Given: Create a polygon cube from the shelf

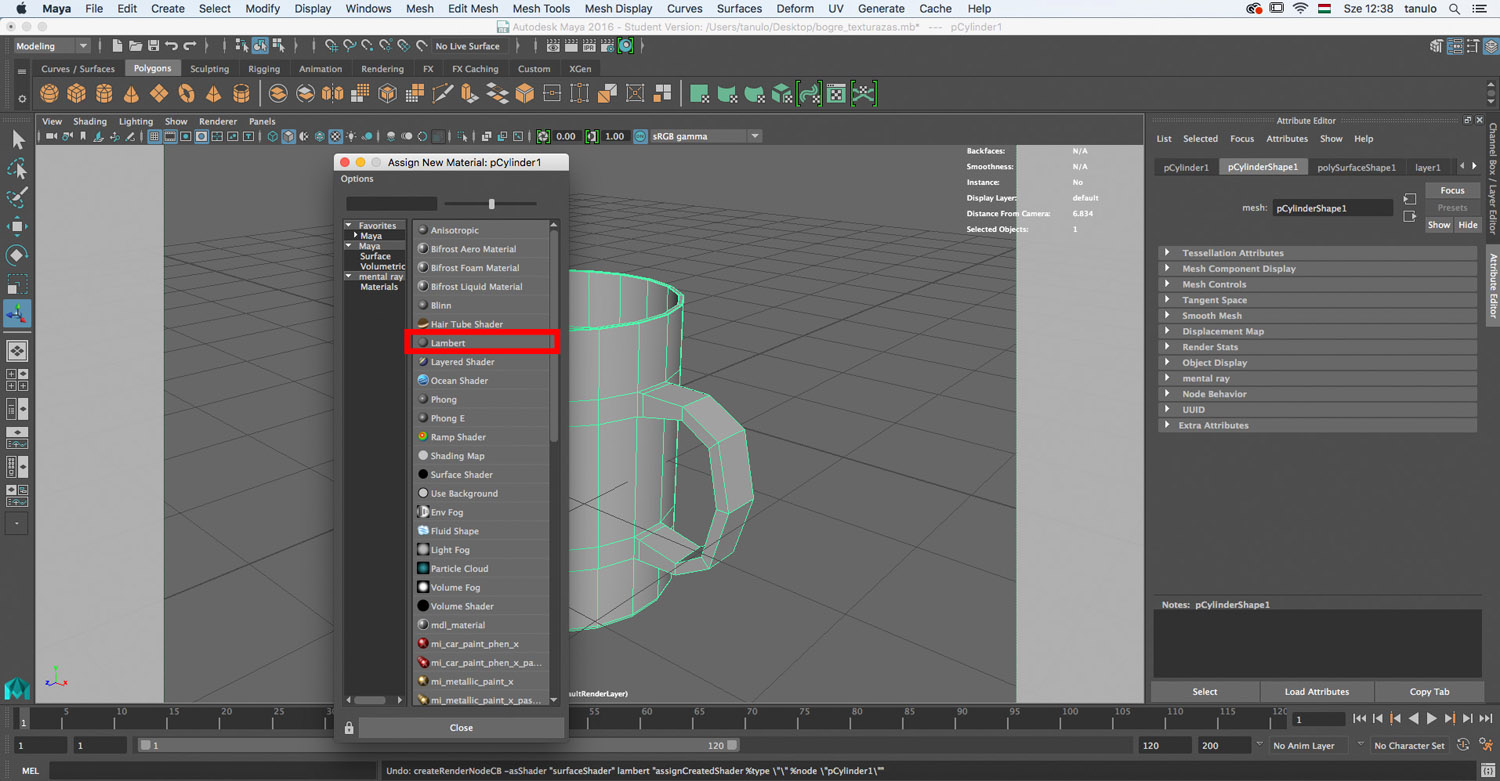Looking at the screenshot, I should coord(76,94).
